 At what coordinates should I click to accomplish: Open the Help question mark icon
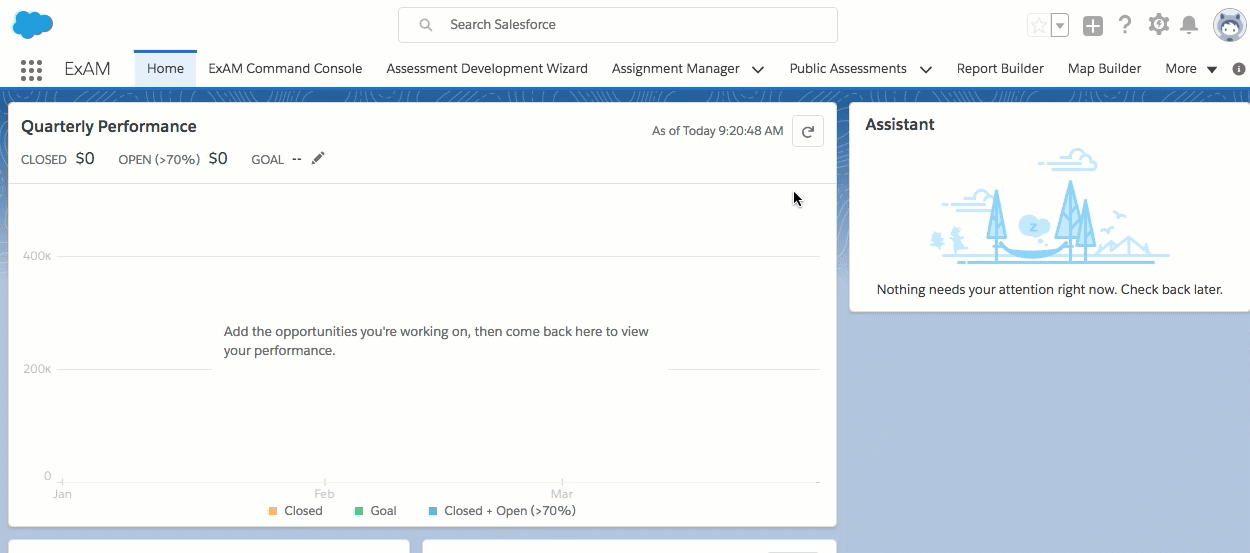[x=1125, y=25]
